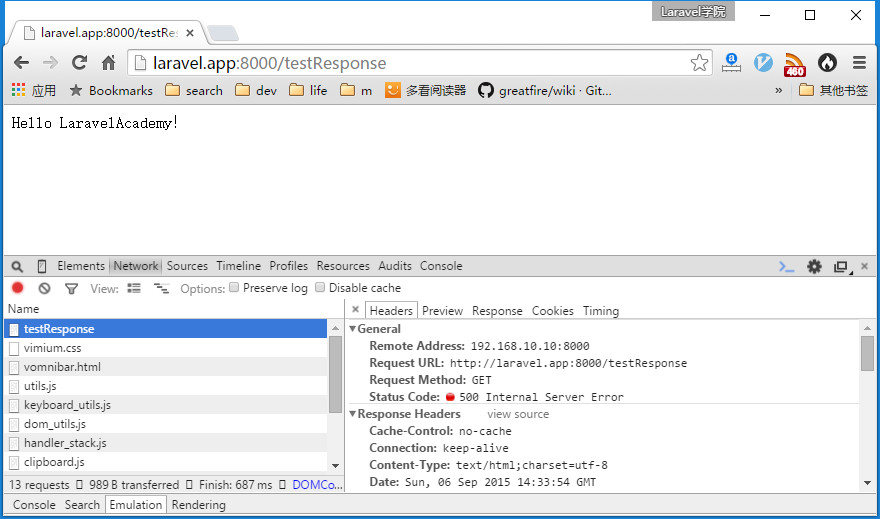
Task: Change DevTools dock side icon
Action: [841, 267]
